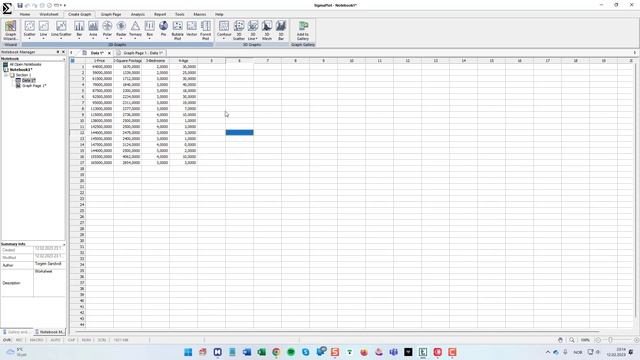Open the Tools ribbon tab
640x360 pixels.
tap(180, 14)
